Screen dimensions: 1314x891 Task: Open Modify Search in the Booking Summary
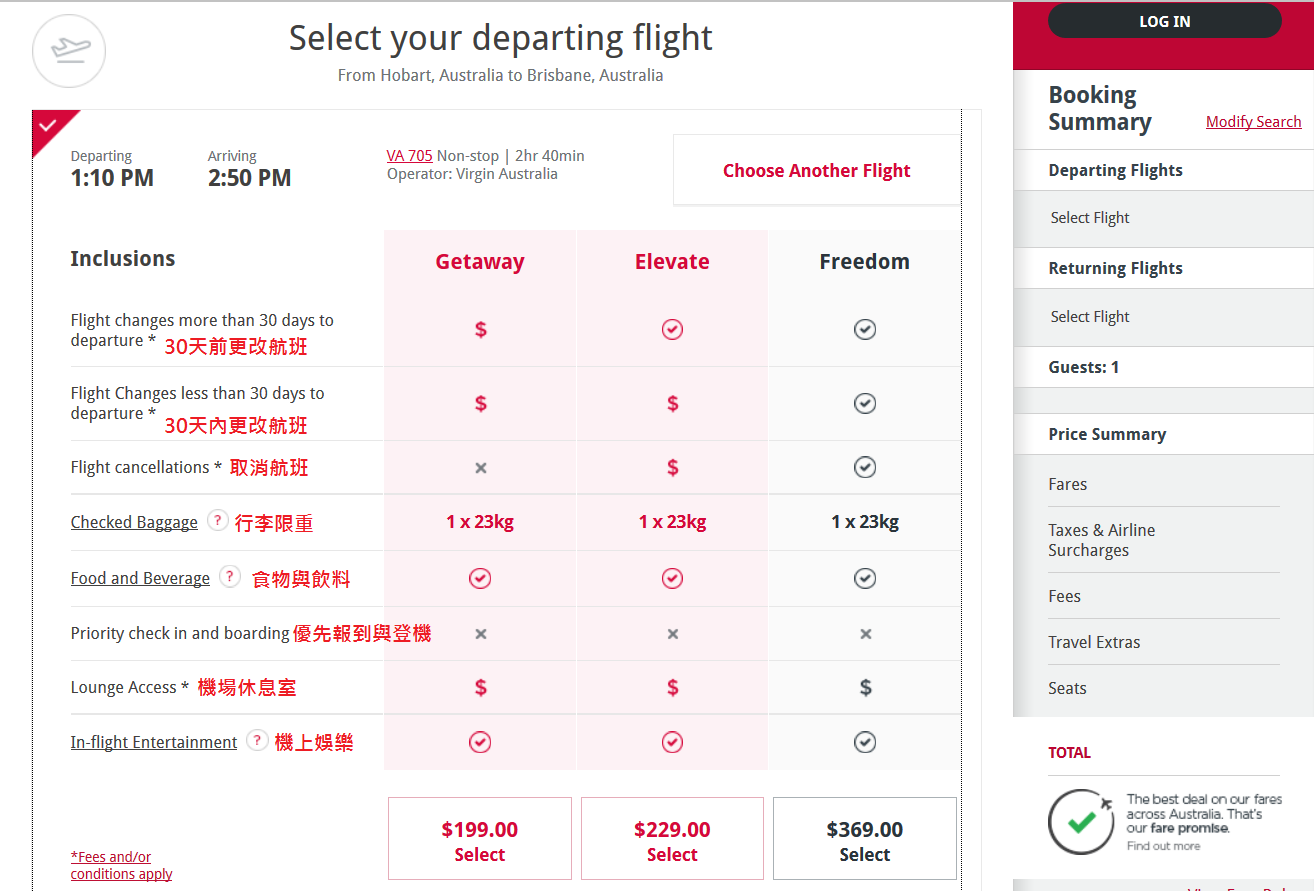click(x=1253, y=121)
